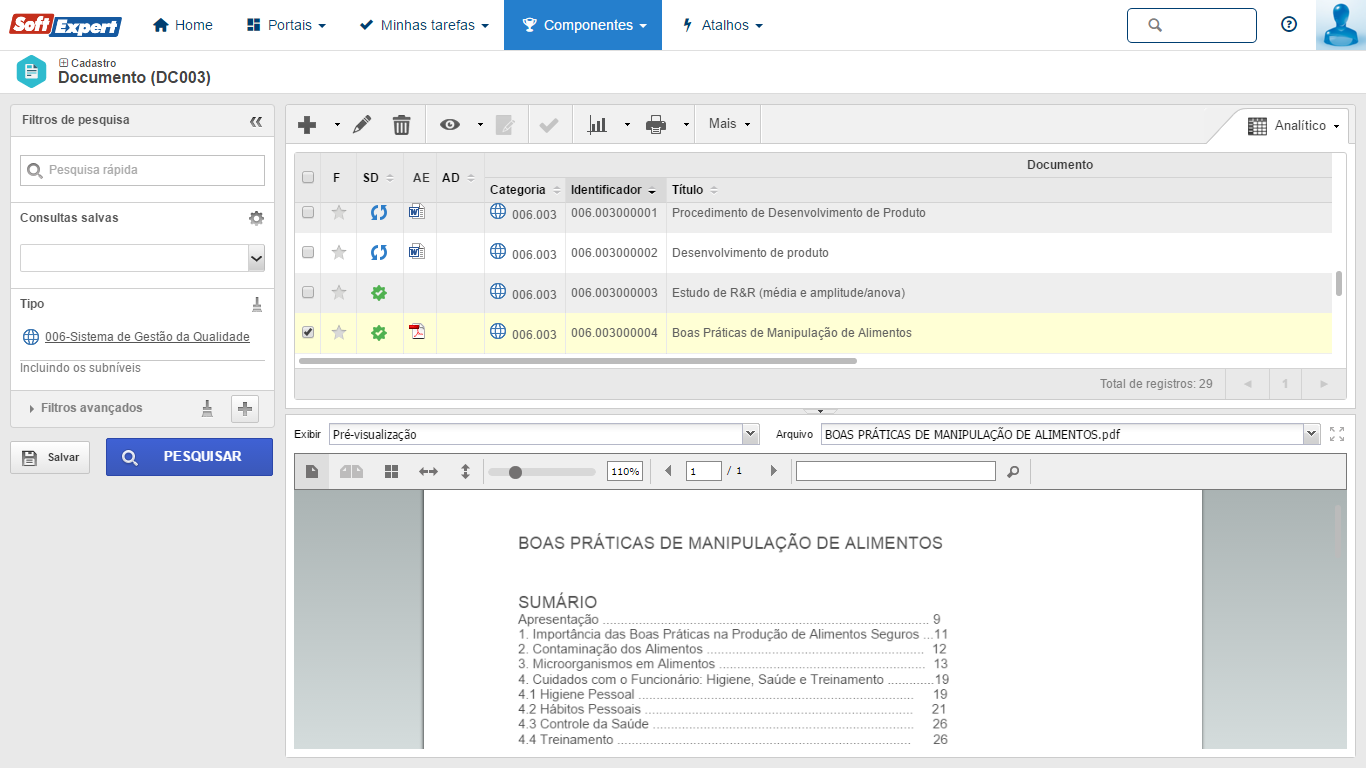Image resolution: width=1366 pixels, height=768 pixels.
Task: Click the pencil edit icon in toolbar
Action: click(362, 125)
